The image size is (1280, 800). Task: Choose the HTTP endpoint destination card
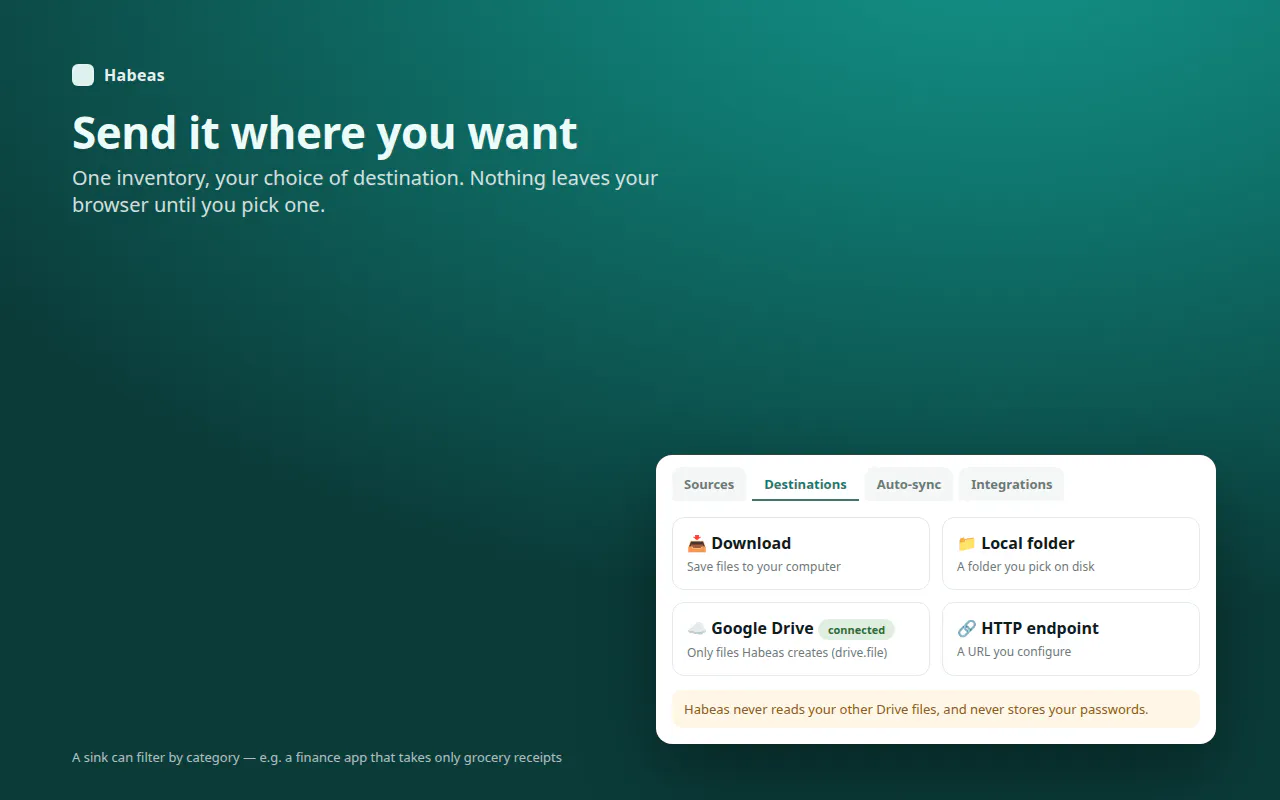(x=1071, y=638)
